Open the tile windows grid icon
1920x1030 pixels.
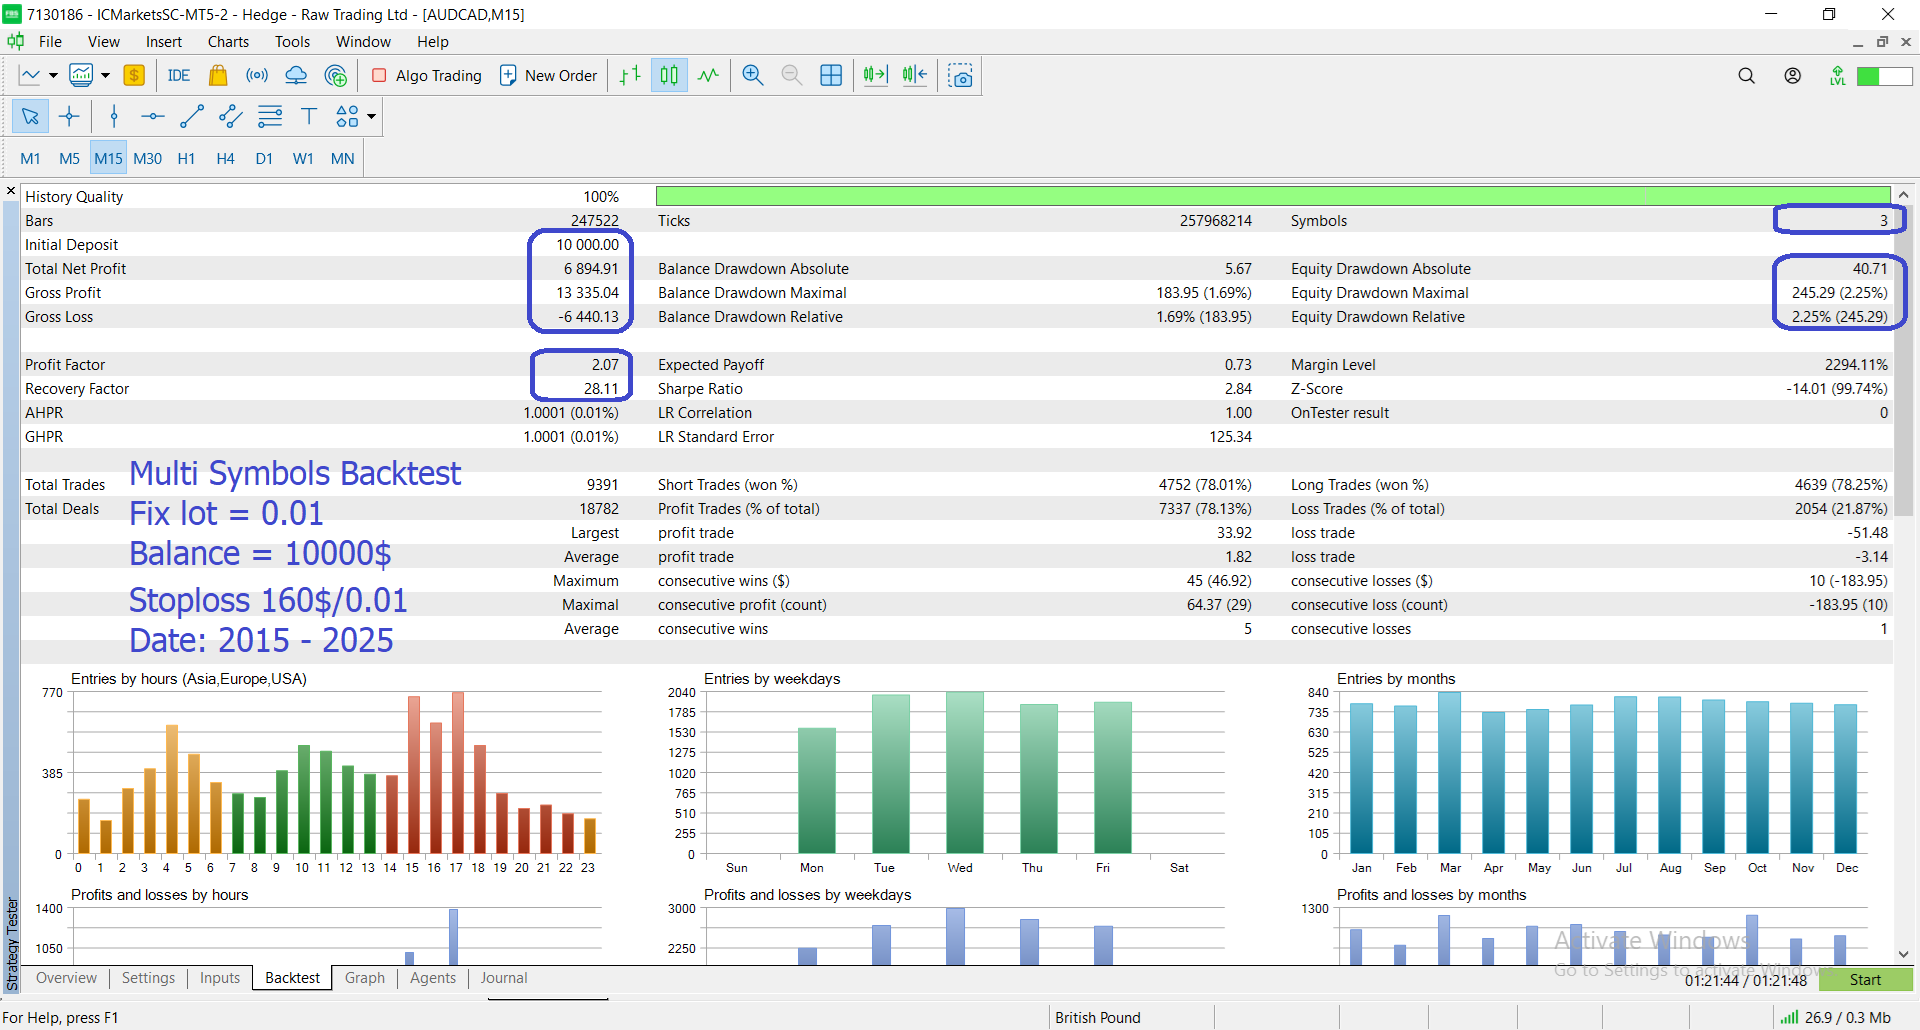(x=831, y=76)
